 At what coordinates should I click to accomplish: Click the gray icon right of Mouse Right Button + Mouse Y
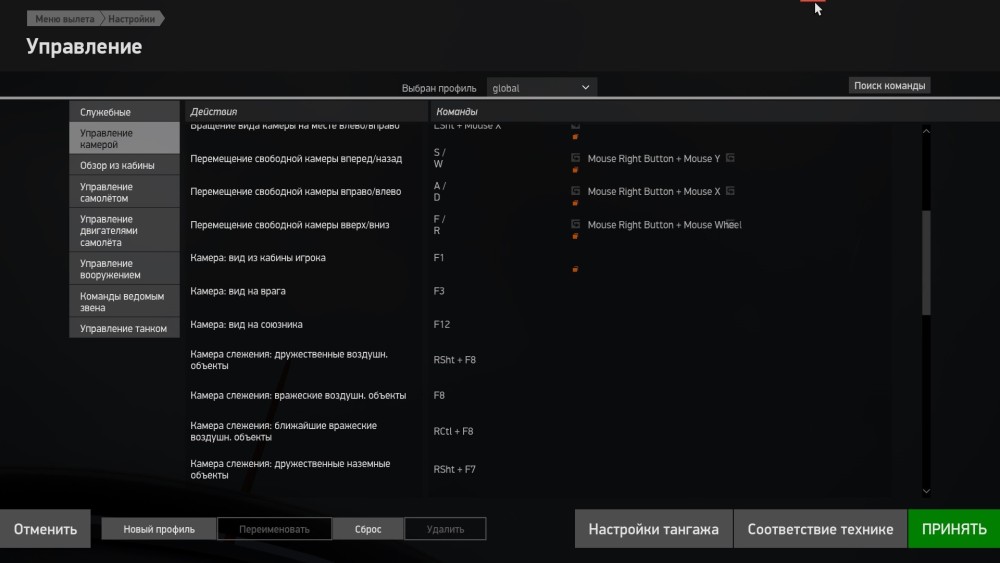pyautogui.click(x=730, y=157)
